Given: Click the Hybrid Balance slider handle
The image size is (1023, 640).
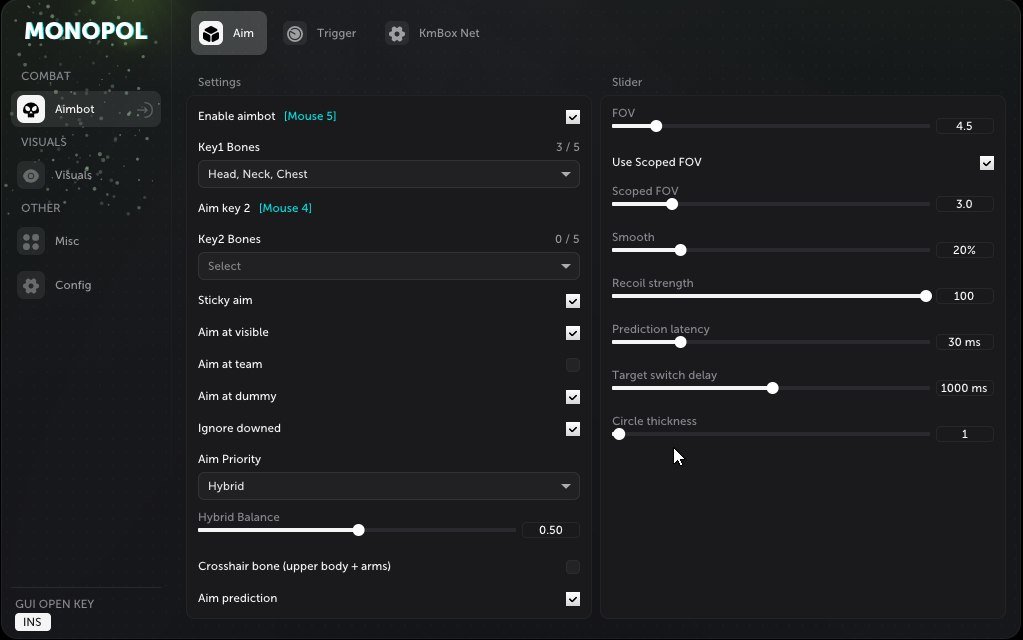Looking at the screenshot, I should point(358,530).
